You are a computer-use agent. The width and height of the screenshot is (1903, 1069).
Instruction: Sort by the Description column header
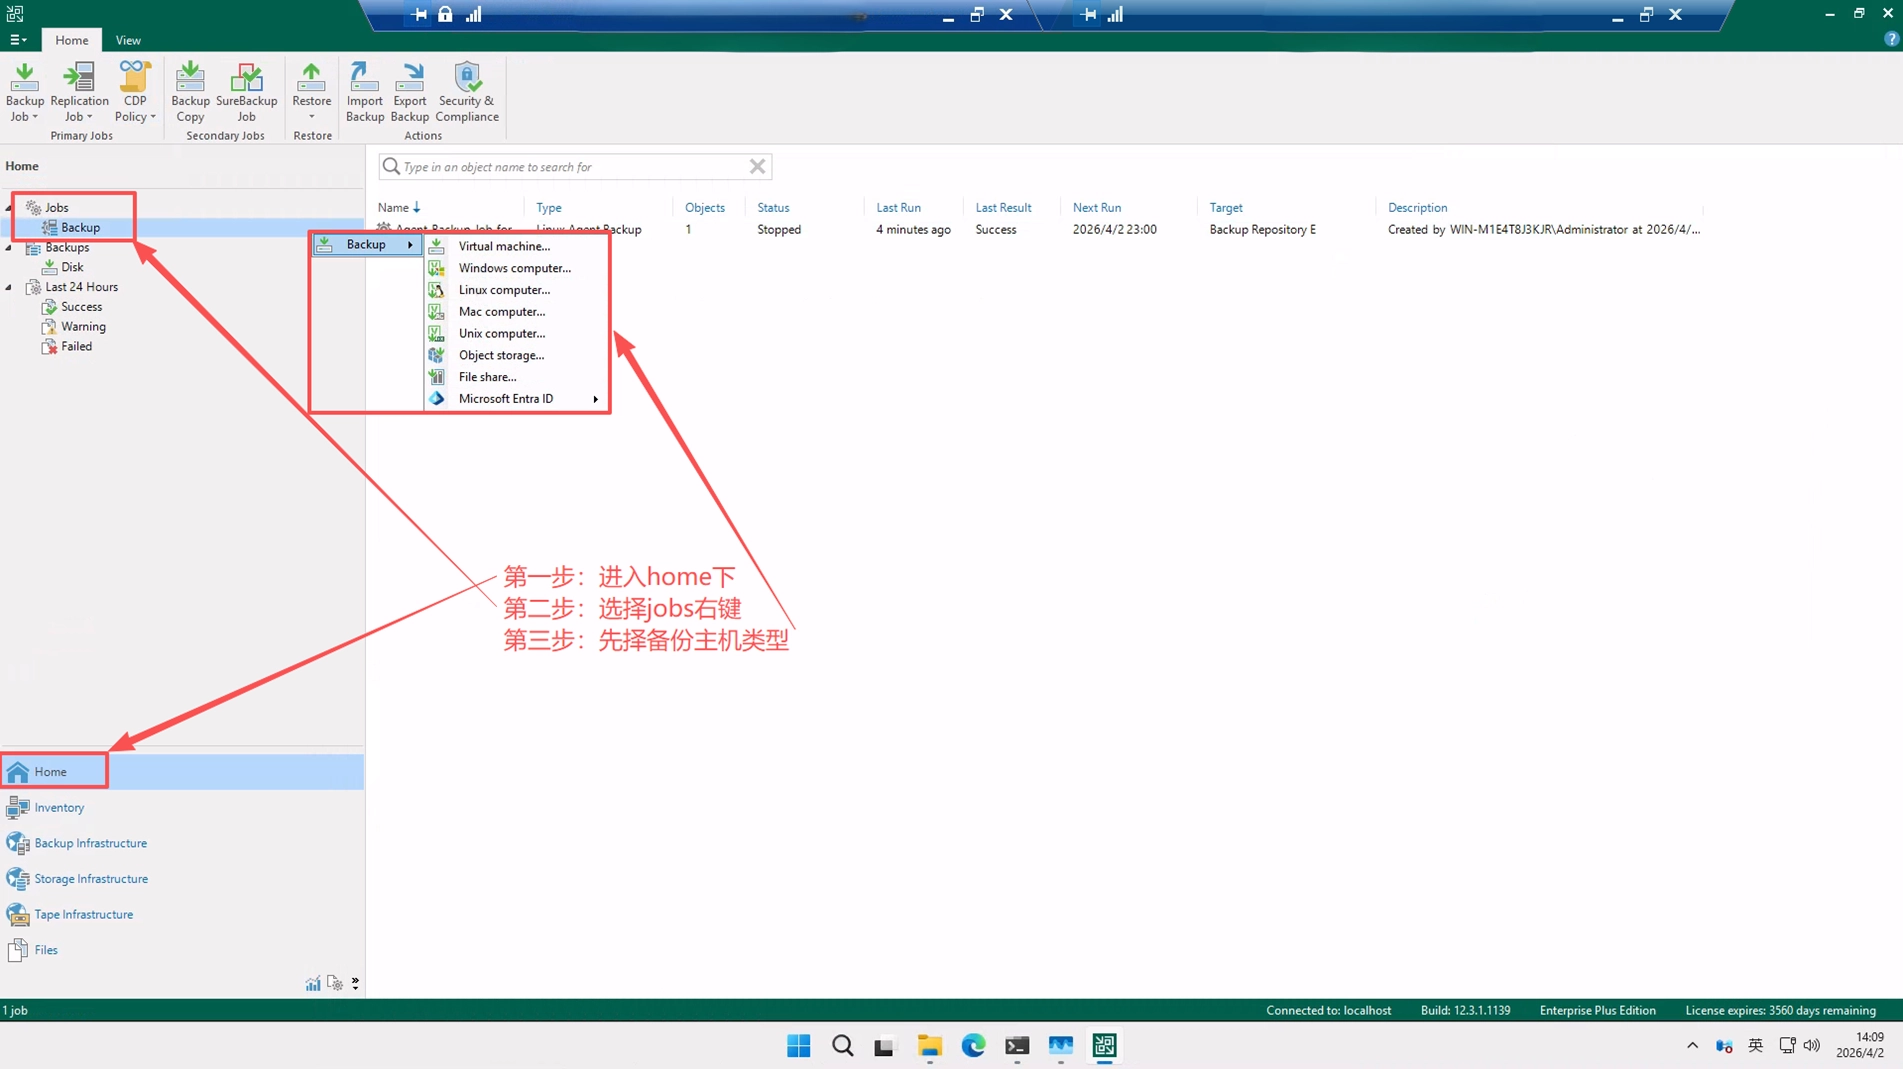pyautogui.click(x=1417, y=207)
